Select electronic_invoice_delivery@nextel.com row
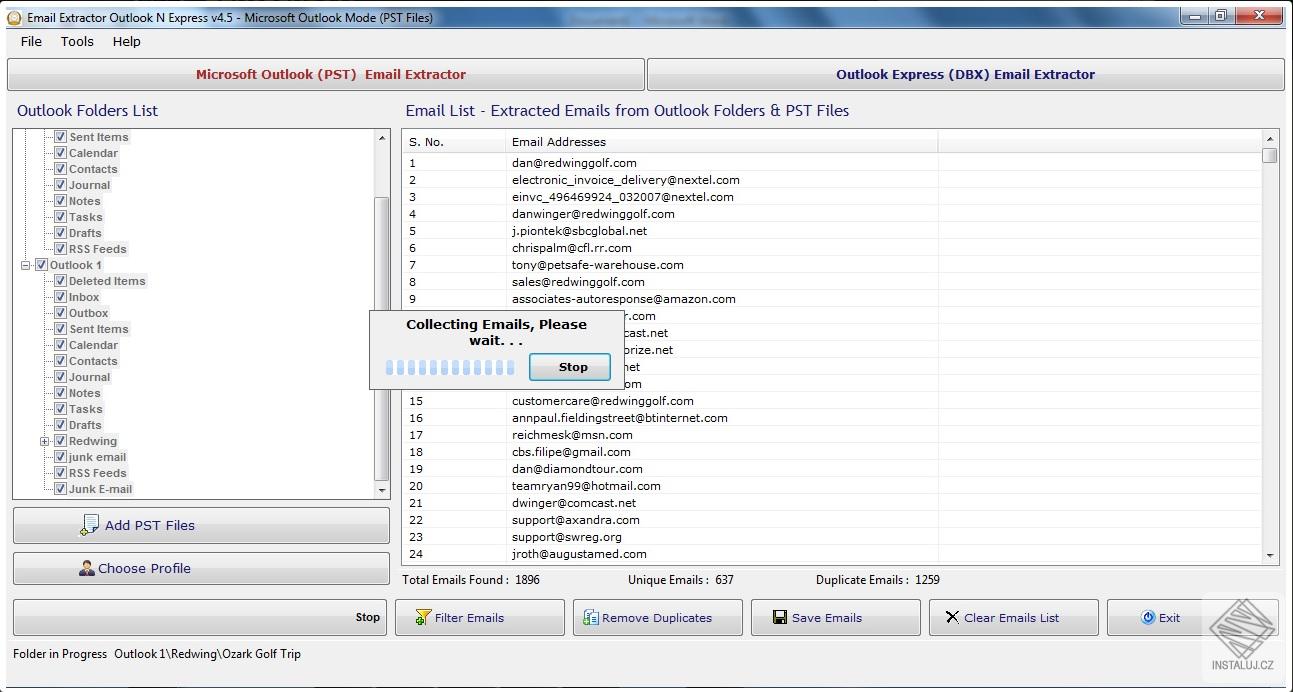The width and height of the screenshot is (1293, 692). tap(832, 180)
